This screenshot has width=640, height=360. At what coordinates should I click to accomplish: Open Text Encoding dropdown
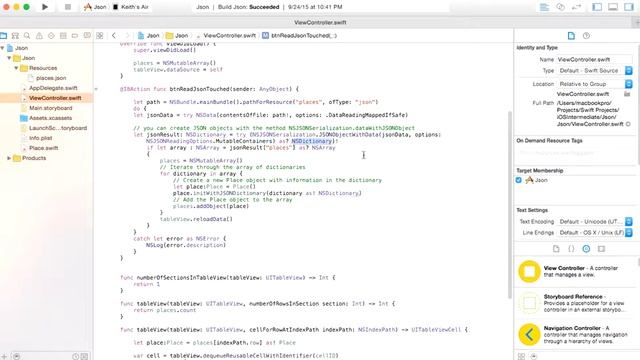click(594, 222)
